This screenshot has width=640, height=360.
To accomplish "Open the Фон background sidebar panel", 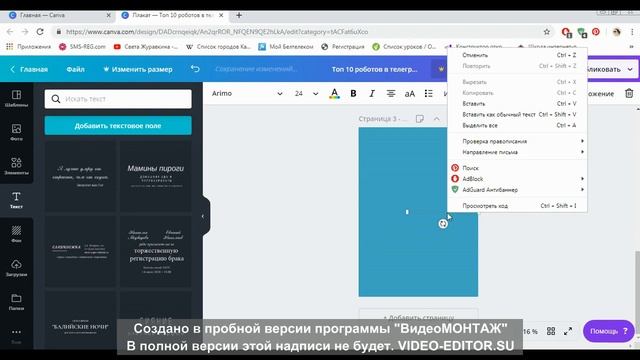I will pyautogui.click(x=16, y=234).
